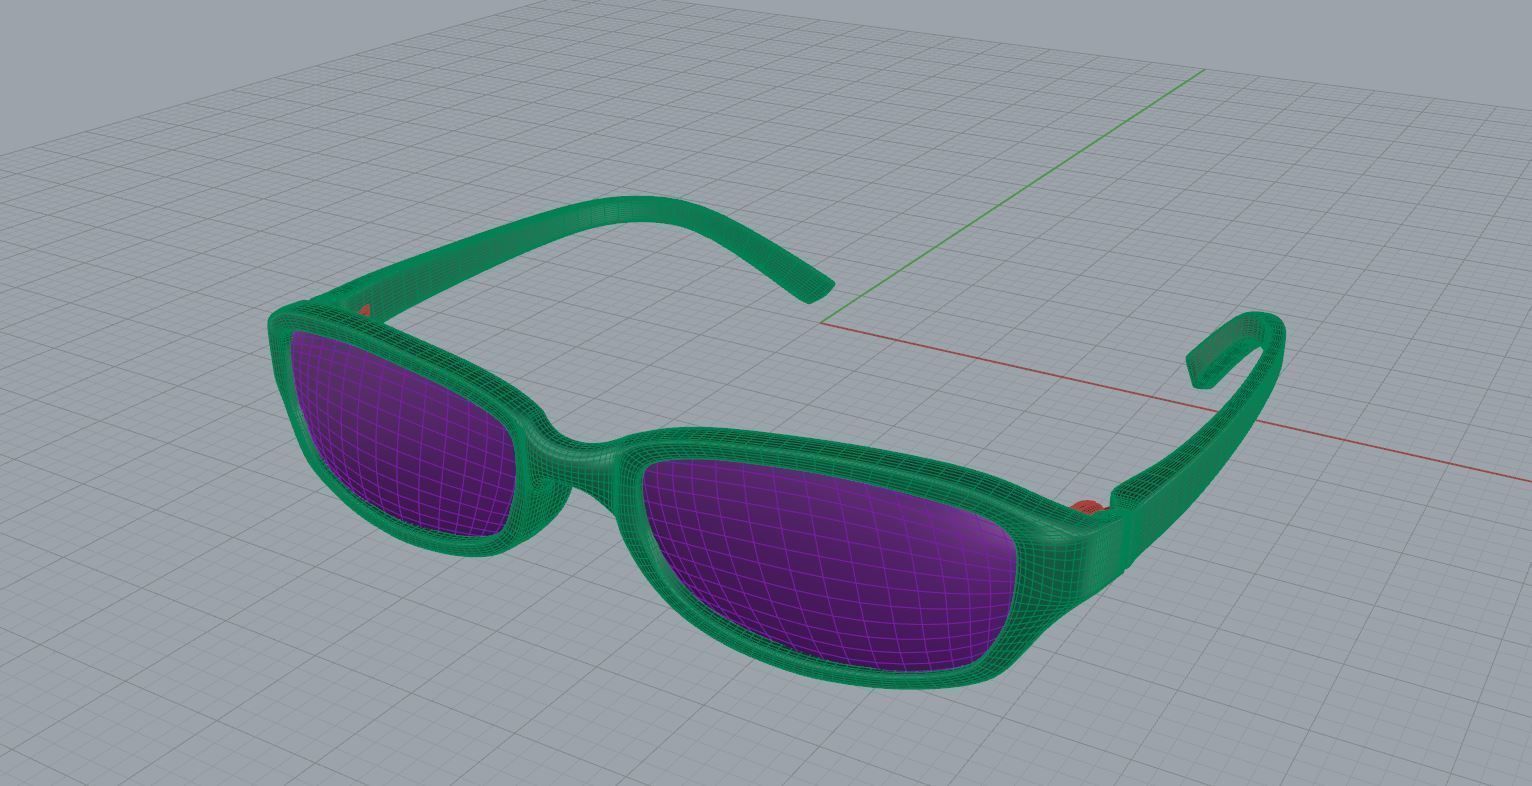Select the green nose bridge of the frame
Viewport: 1532px width, 786px height.
[583, 463]
